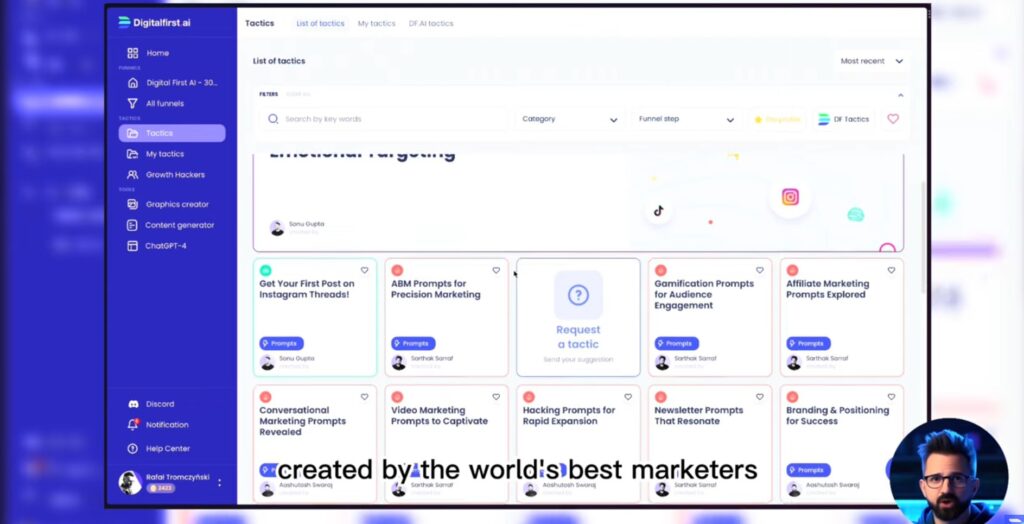Click Sarthak Sarraf author on ABM Prompts card
Image resolution: width=1024 pixels, height=524 pixels.
(x=432, y=358)
